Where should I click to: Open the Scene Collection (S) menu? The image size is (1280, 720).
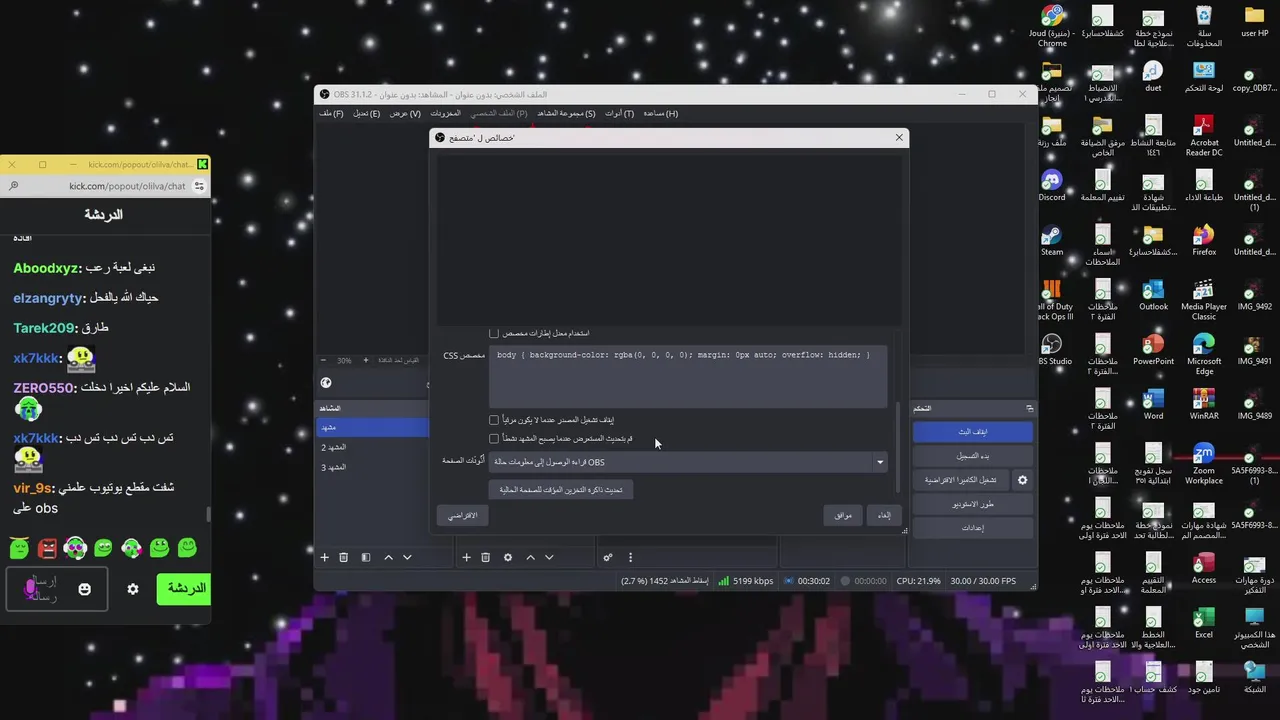click(566, 113)
